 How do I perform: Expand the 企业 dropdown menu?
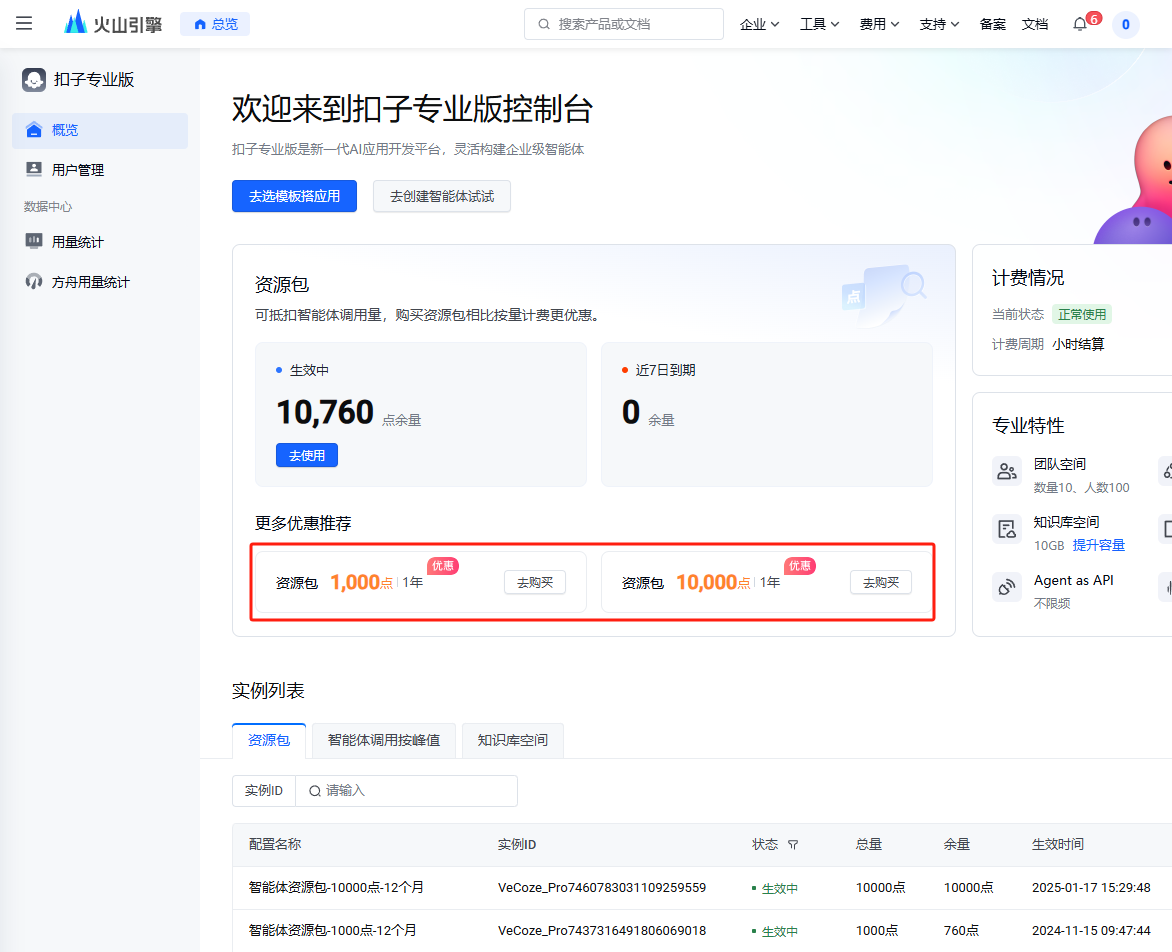pos(759,25)
